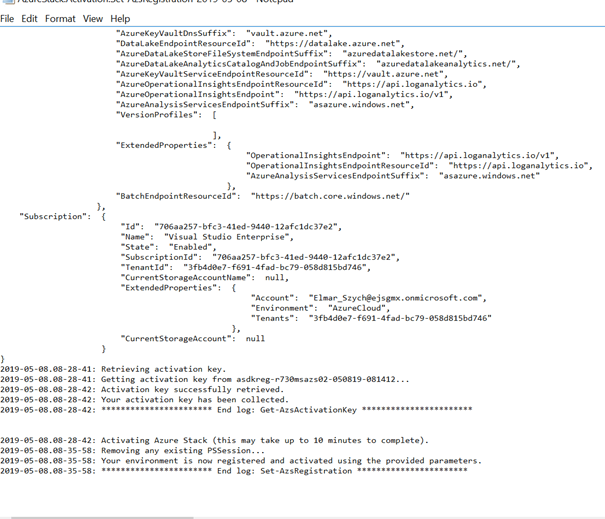Open the Help menu

pyautogui.click(x=120, y=19)
